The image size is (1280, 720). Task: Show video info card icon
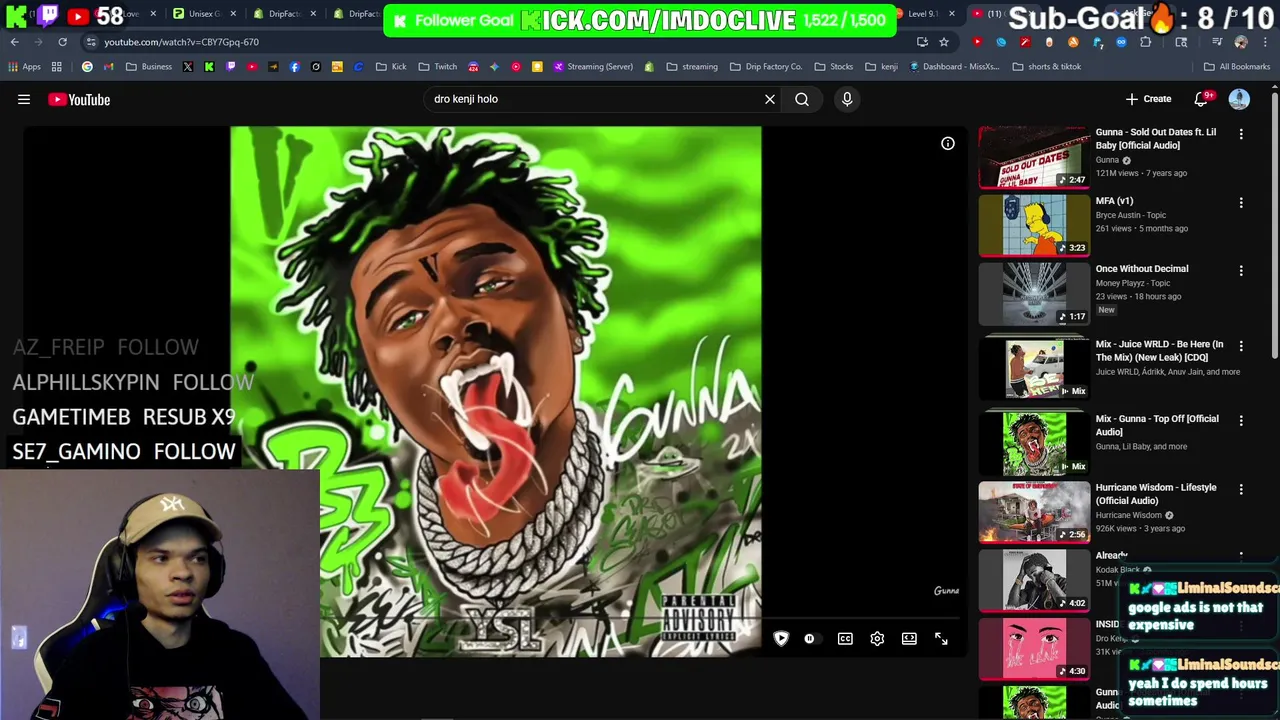click(948, 143)
